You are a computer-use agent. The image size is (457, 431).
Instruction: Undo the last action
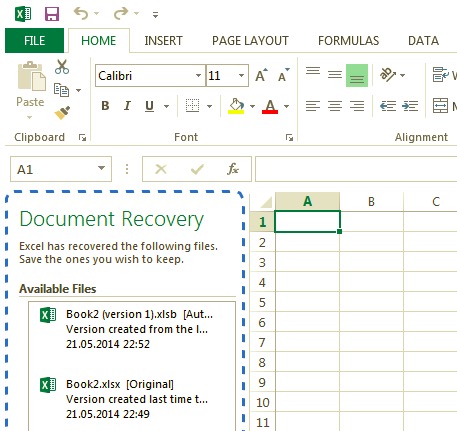pos(81,13)
